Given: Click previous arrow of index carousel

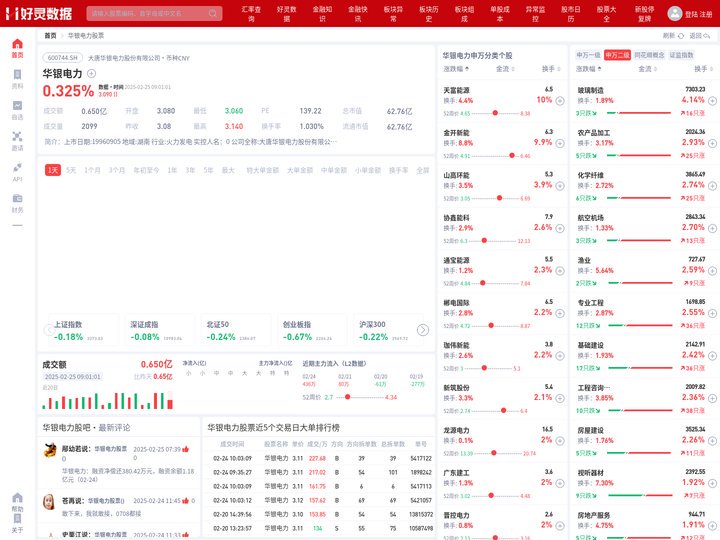Looking at the screenshot, I should click(49, 330).
